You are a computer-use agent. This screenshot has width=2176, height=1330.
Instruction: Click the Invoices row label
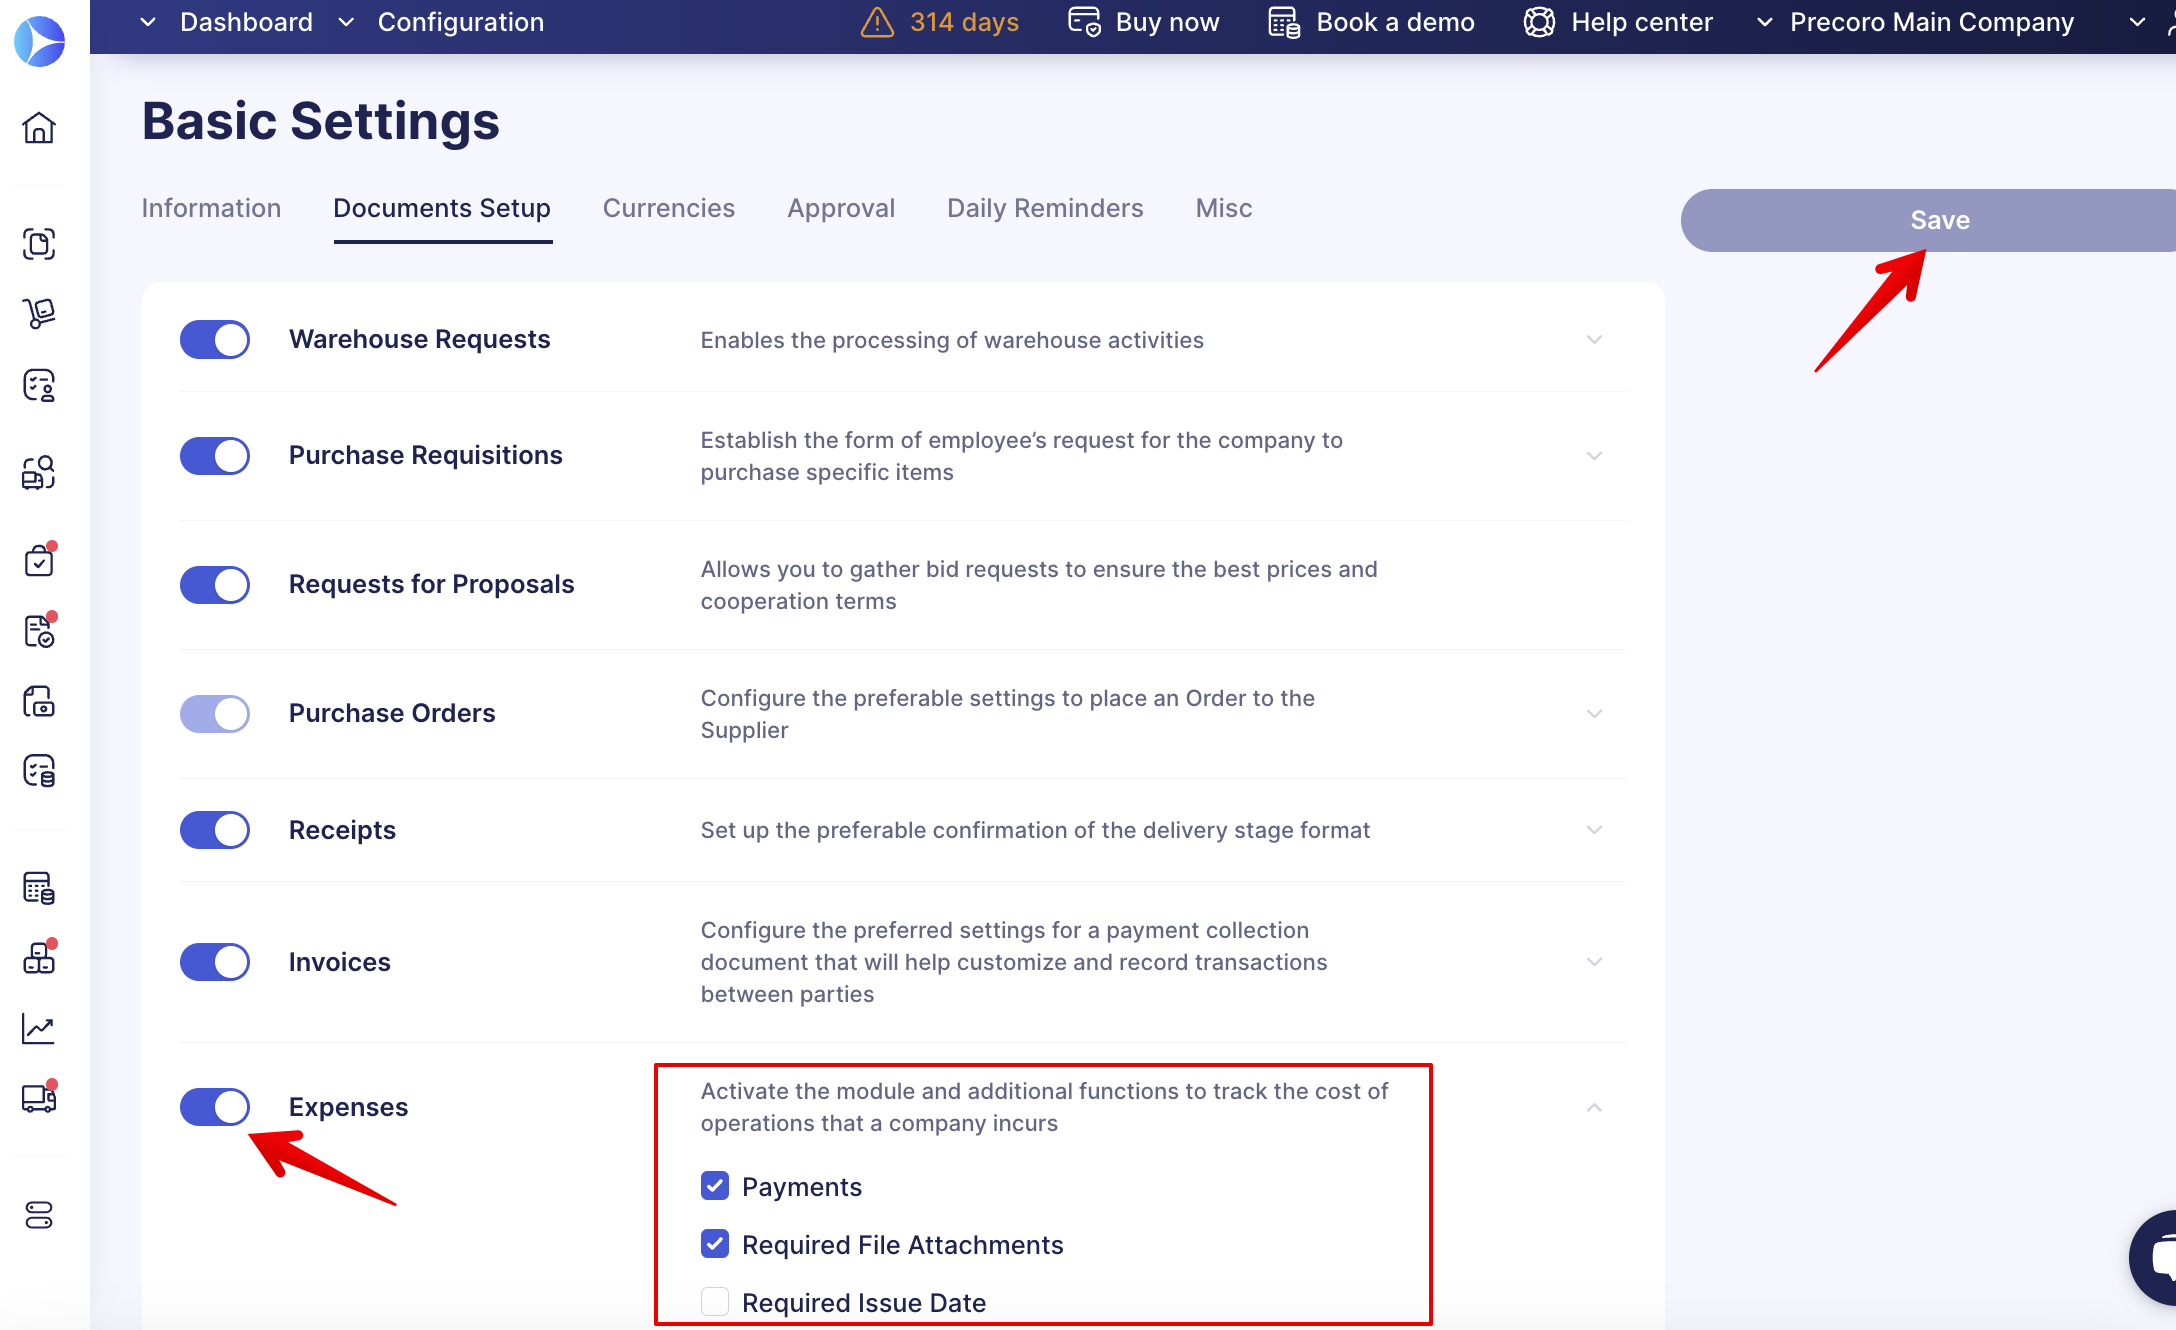point(340,962)
